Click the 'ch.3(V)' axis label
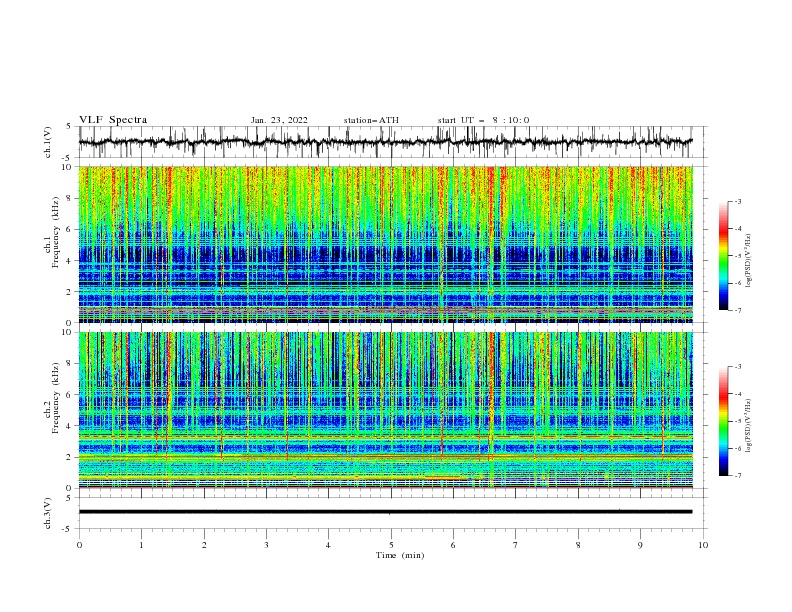 coord(48,514)
